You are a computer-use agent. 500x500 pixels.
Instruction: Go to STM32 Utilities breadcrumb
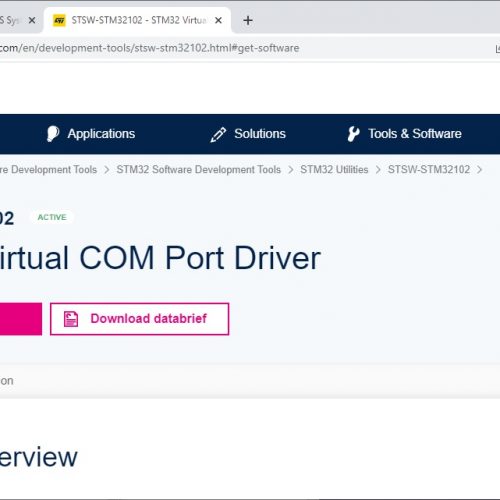[x=334, y=169]
